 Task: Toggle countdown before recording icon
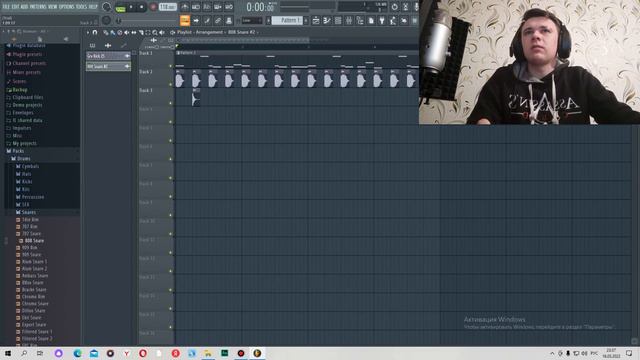(x=207, y=7)
